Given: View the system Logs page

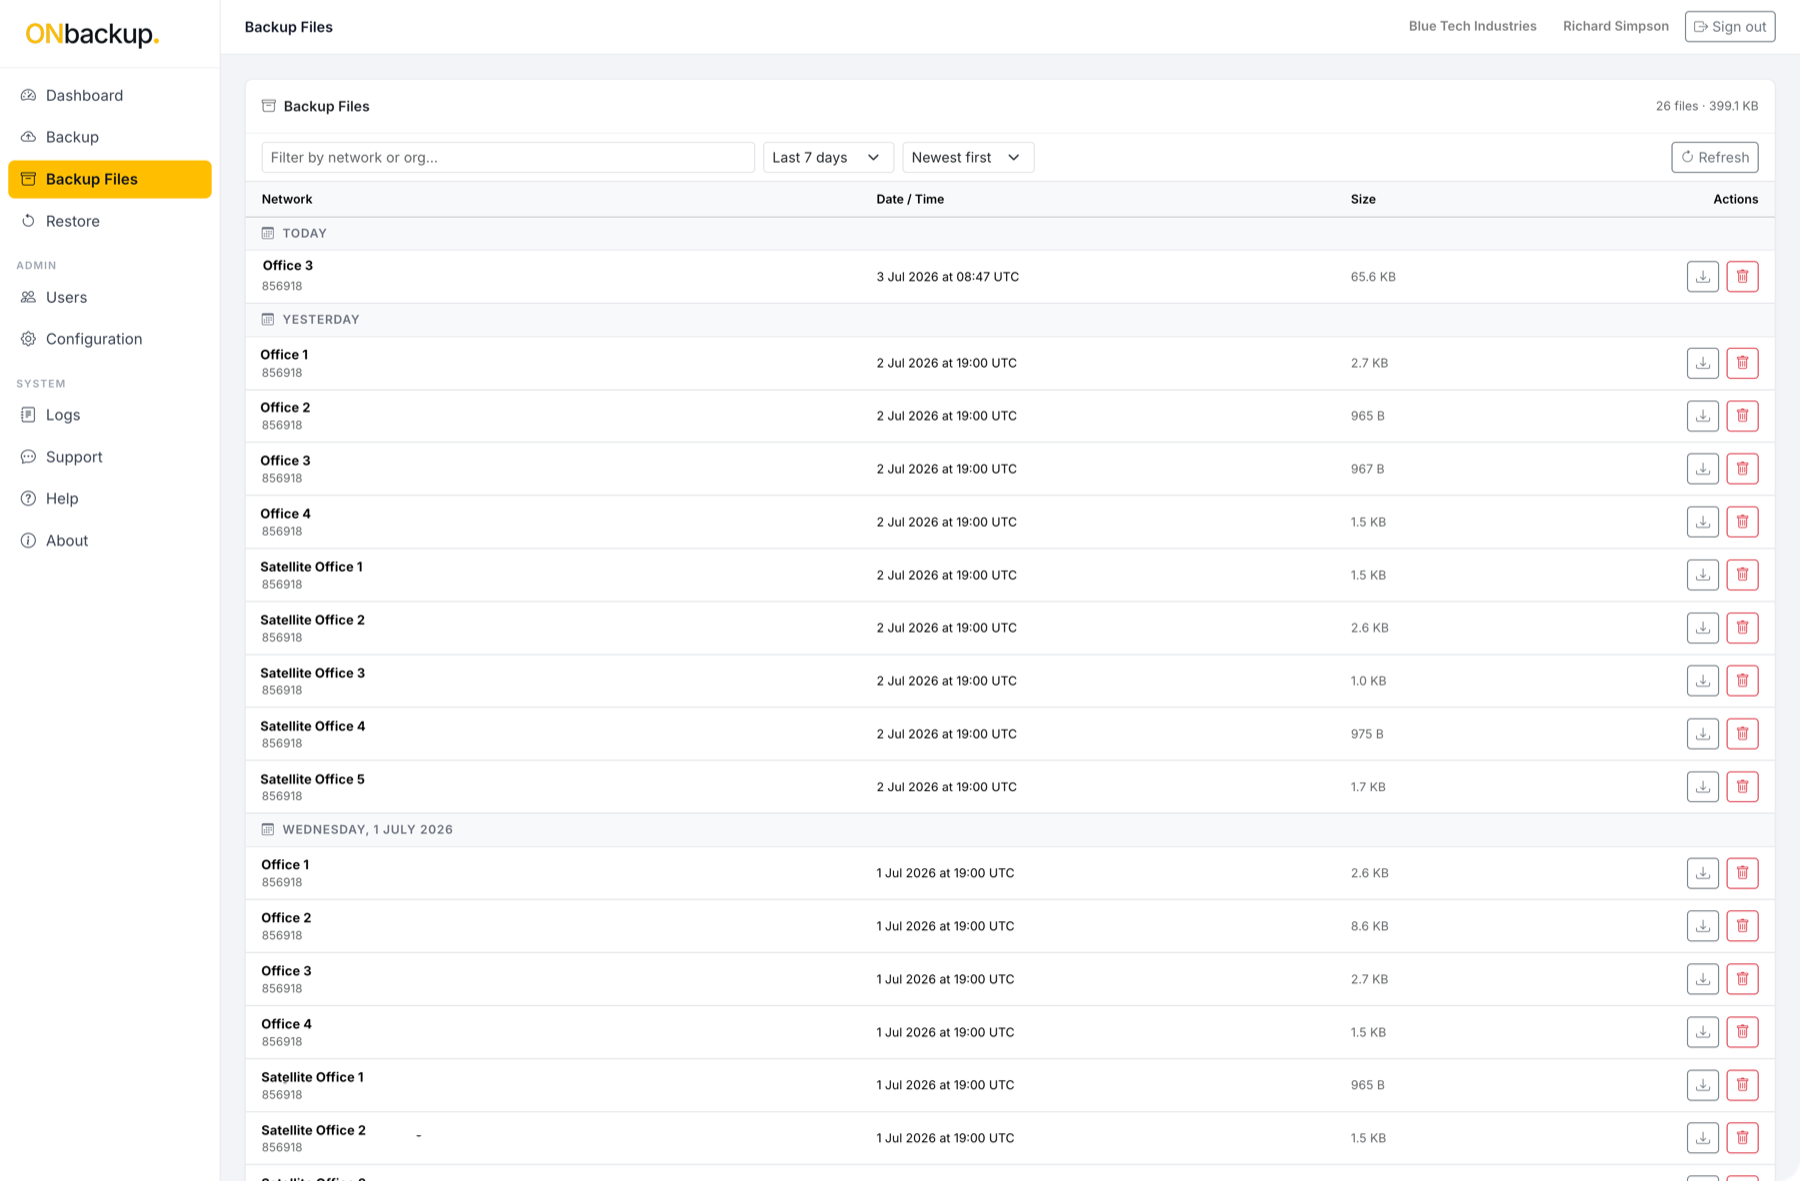Looking at the screenshot, I should click(x=110, y=415).
